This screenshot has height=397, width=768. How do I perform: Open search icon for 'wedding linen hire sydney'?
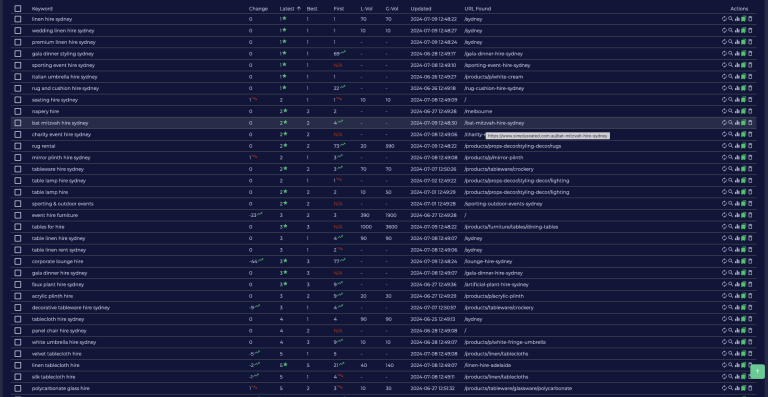pyautogui.click(x=731, y=30)
